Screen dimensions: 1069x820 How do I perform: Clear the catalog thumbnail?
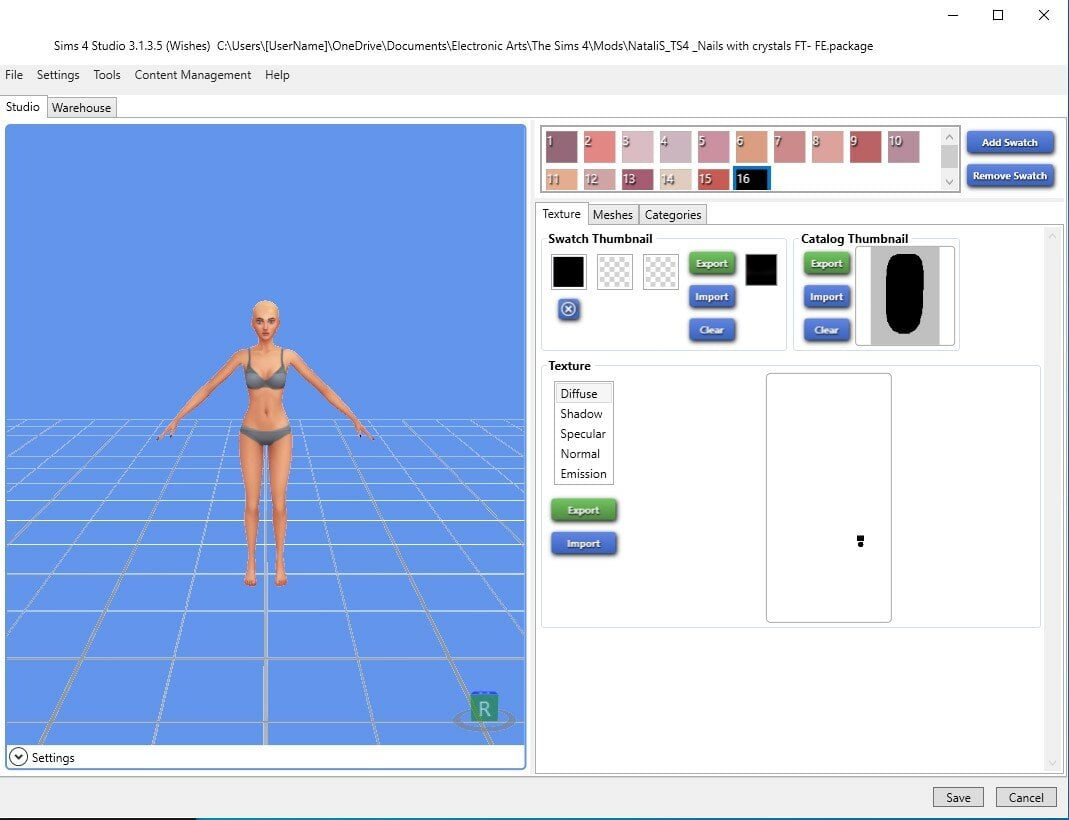826,330
